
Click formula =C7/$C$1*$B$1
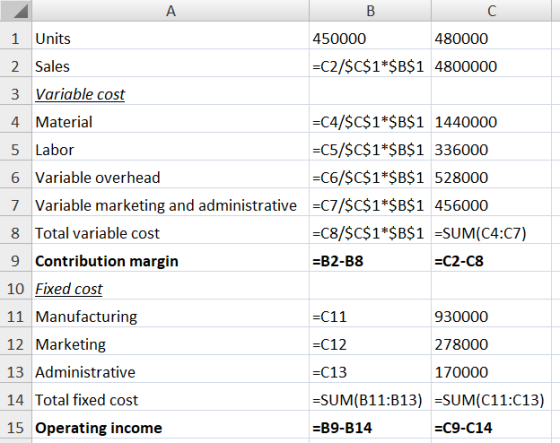click(368, 205)
